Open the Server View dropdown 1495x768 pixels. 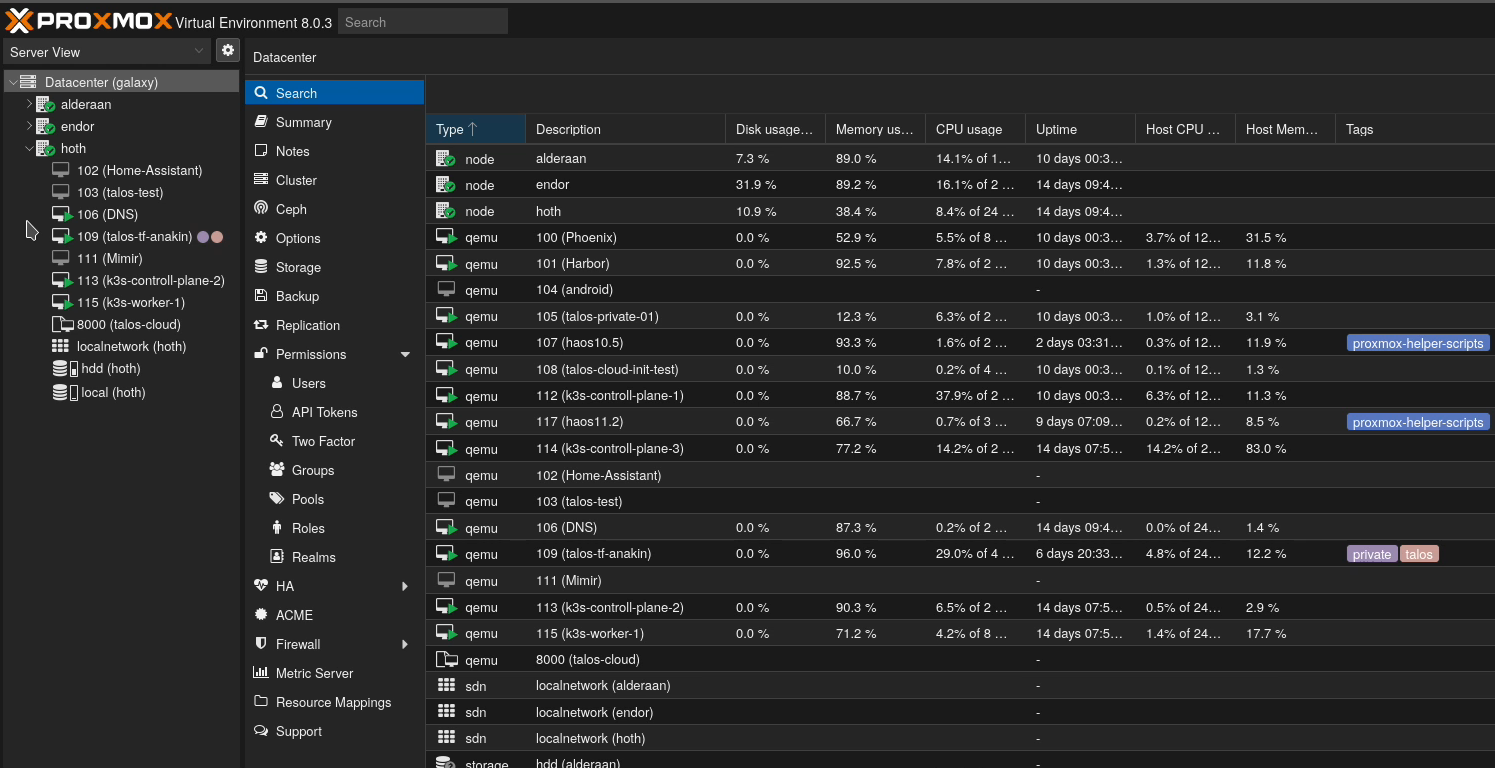[198, 51]
